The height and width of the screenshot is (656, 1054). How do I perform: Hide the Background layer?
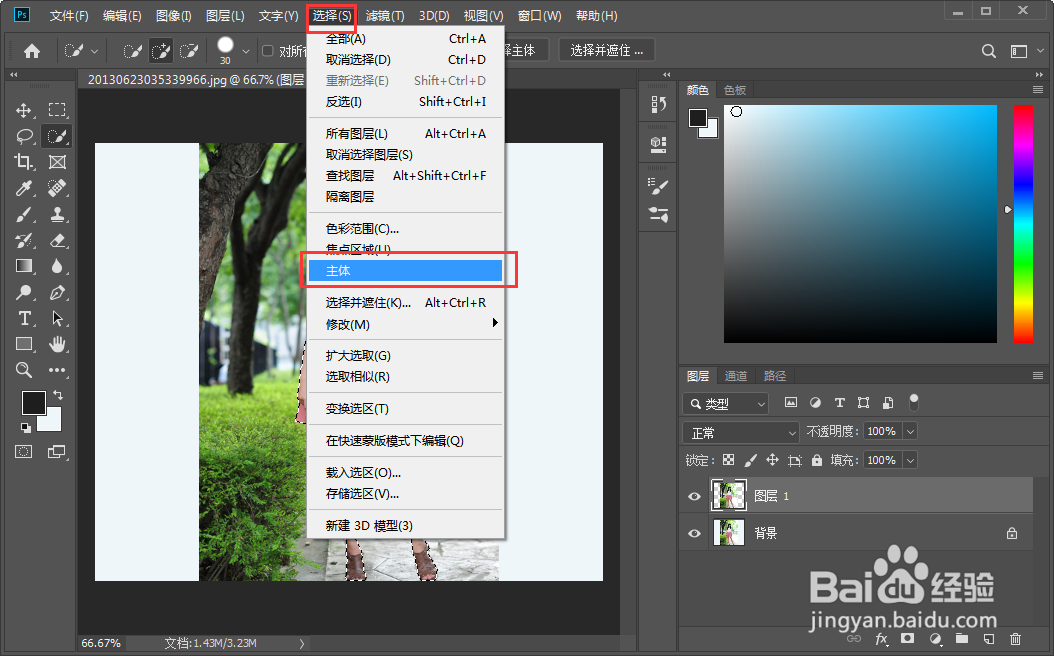pyautogui.click(x=694, y=532)
